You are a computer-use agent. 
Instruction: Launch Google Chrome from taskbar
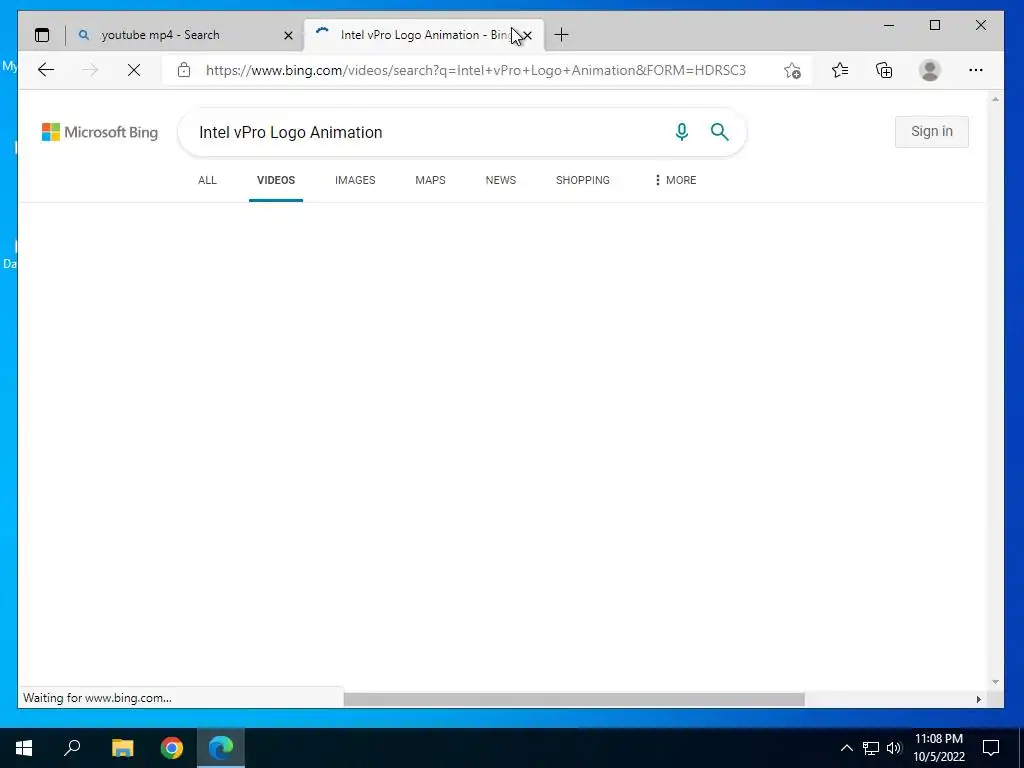[172, 748]
